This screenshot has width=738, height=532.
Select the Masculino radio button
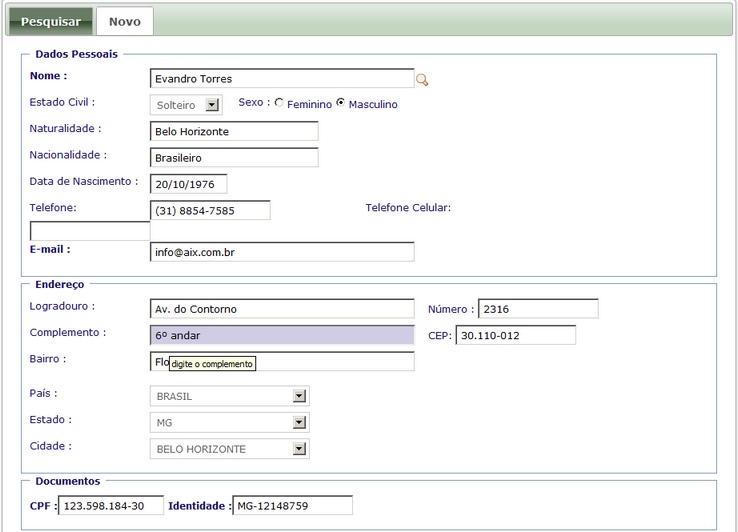[x=341, y=103]
